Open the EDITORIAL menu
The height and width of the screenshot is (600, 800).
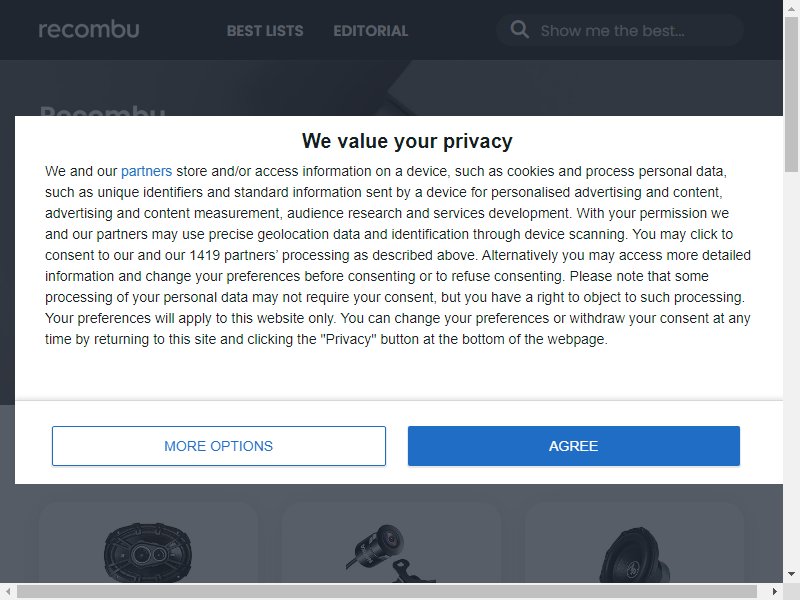coord(370,31)
